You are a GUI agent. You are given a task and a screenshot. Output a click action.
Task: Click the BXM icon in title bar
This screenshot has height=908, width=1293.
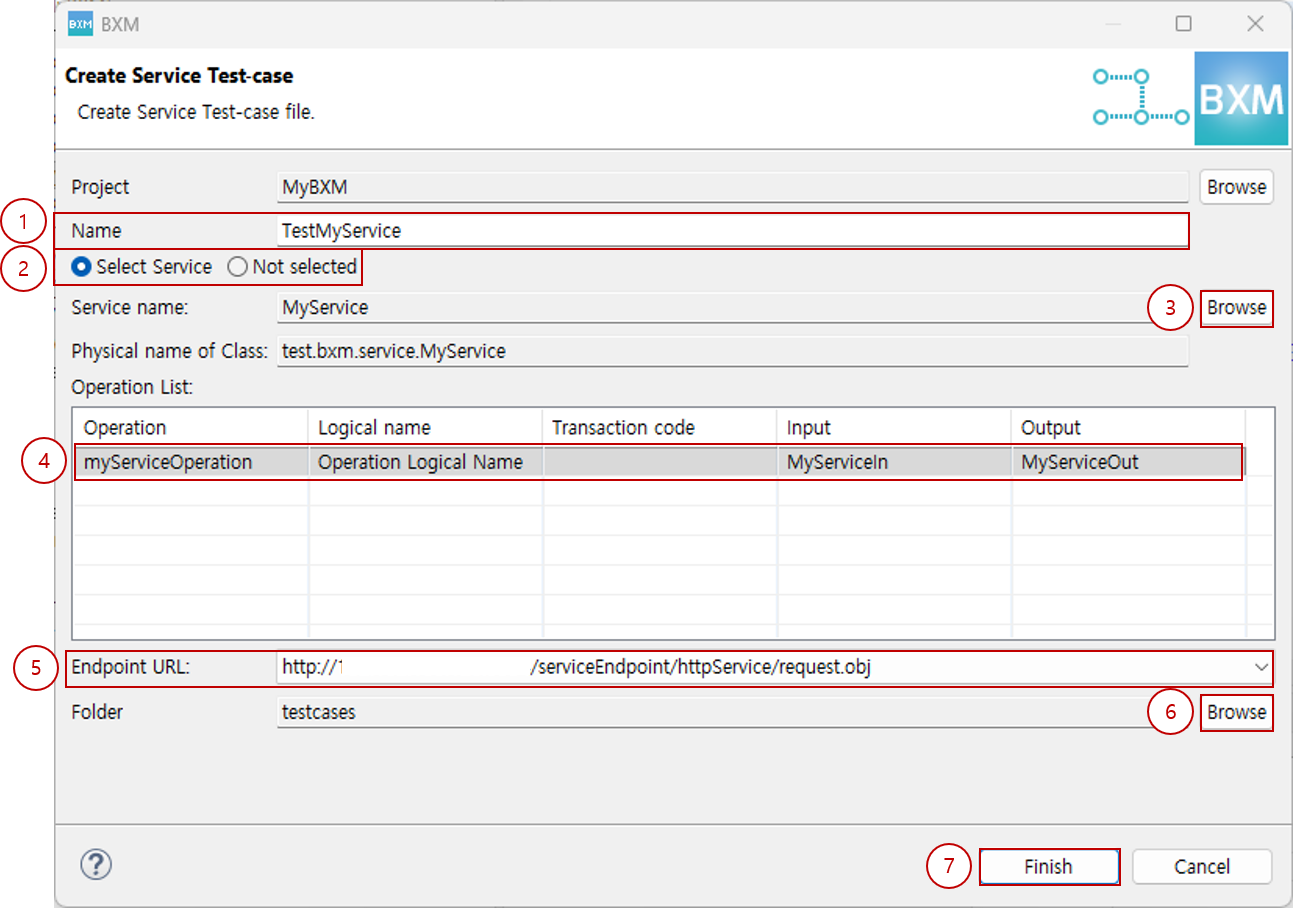[x=80, y=24]
